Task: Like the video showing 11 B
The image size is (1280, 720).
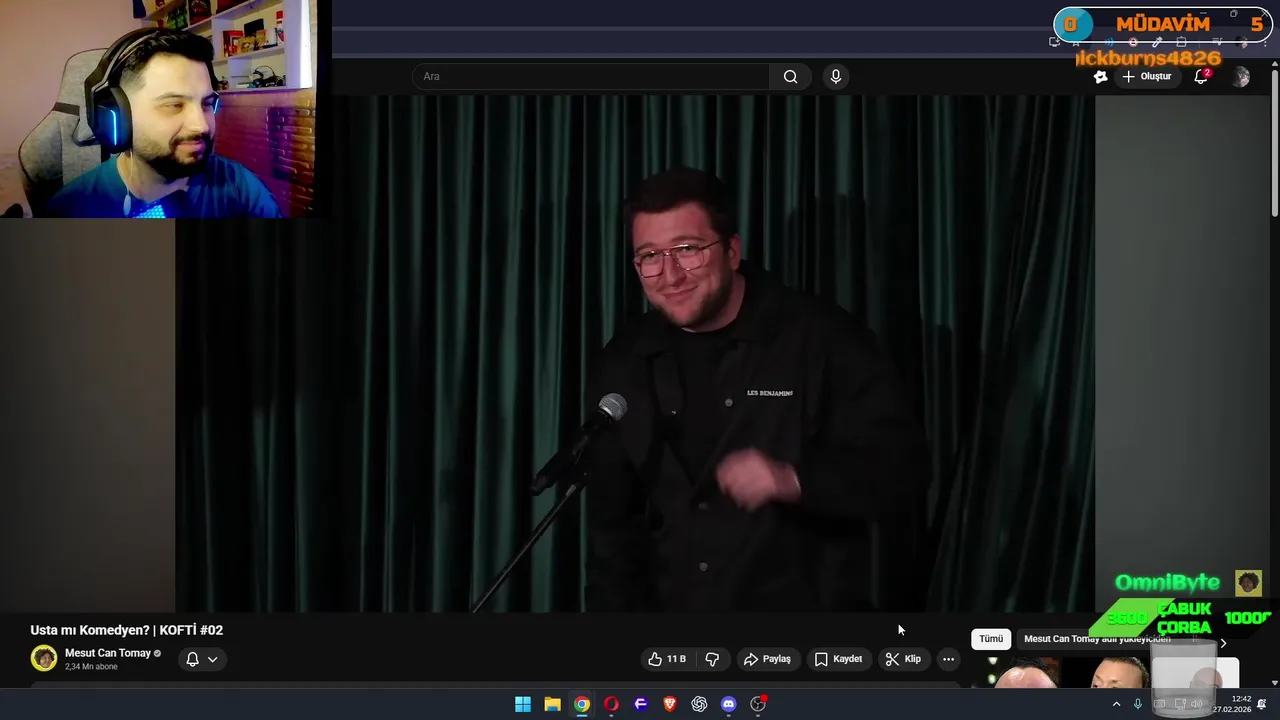Action: pos(667,659)
